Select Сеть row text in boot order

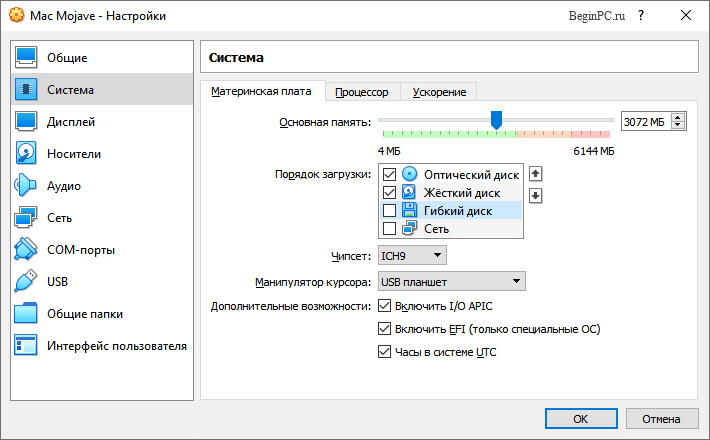click(437, 229)
